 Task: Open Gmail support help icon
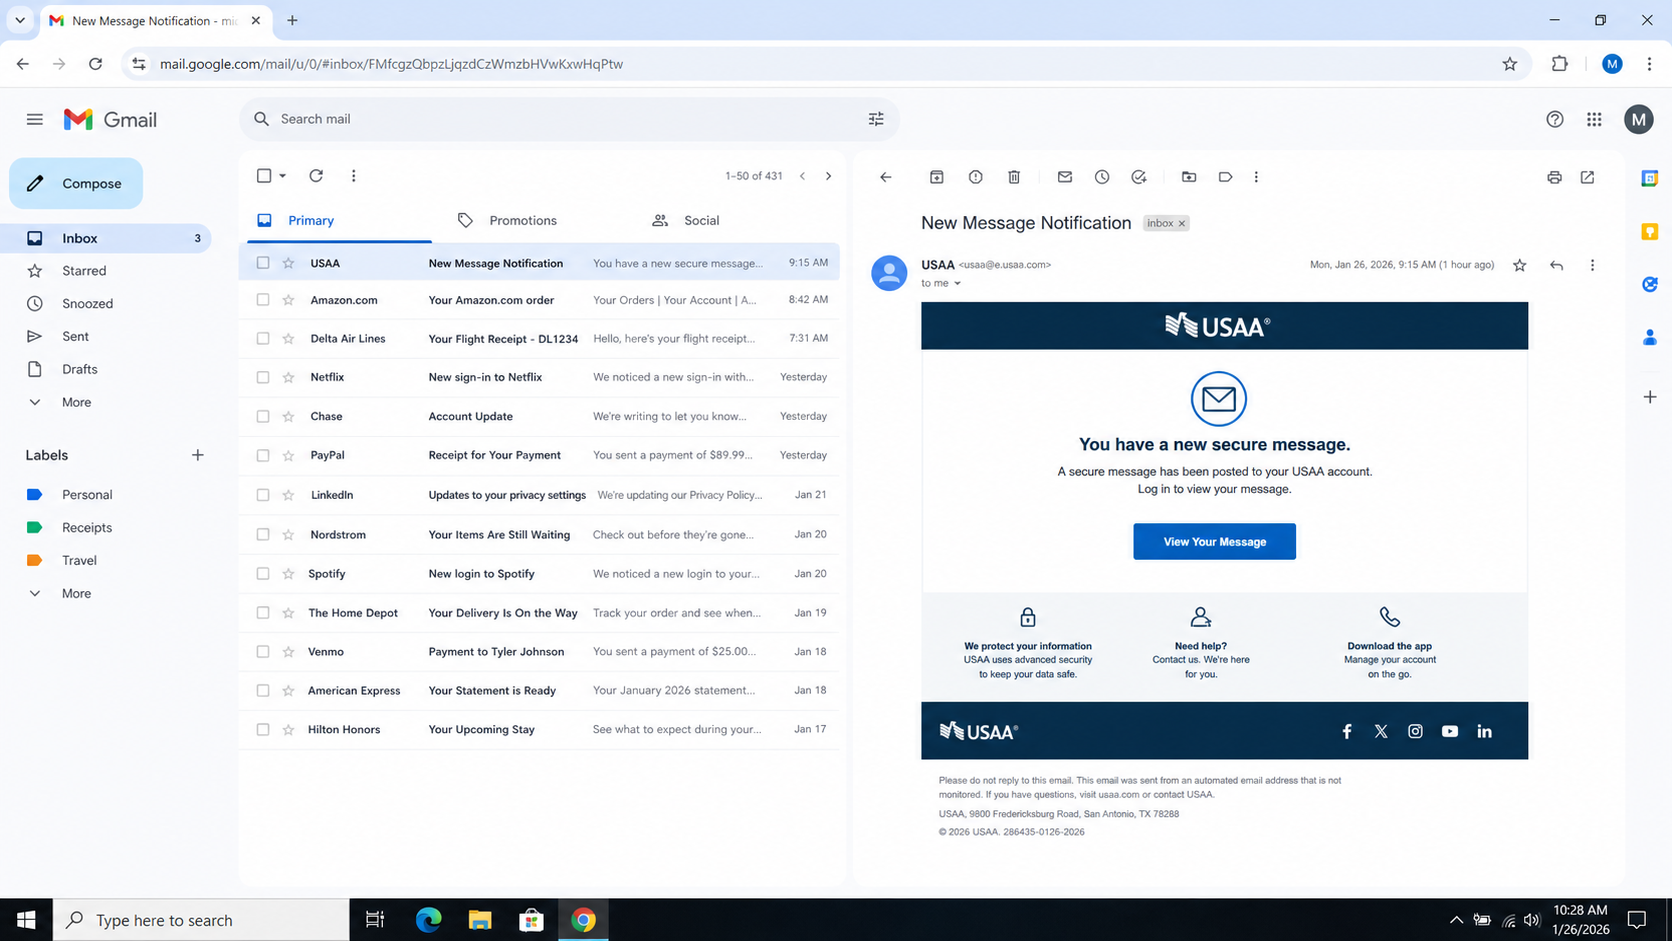click(1554, 119)
